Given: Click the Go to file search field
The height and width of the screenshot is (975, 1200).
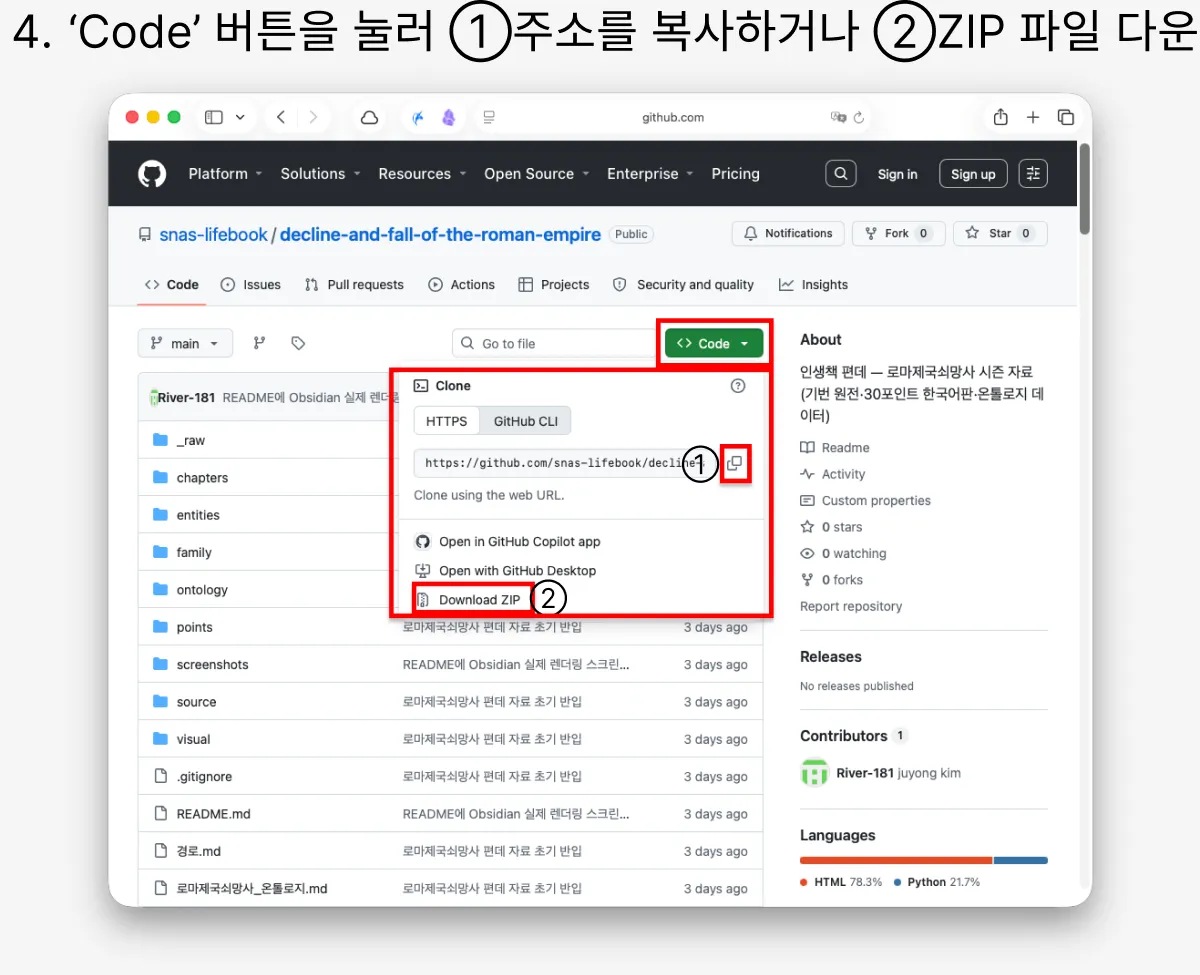Looking at the screenshot, I should (553, 343).
